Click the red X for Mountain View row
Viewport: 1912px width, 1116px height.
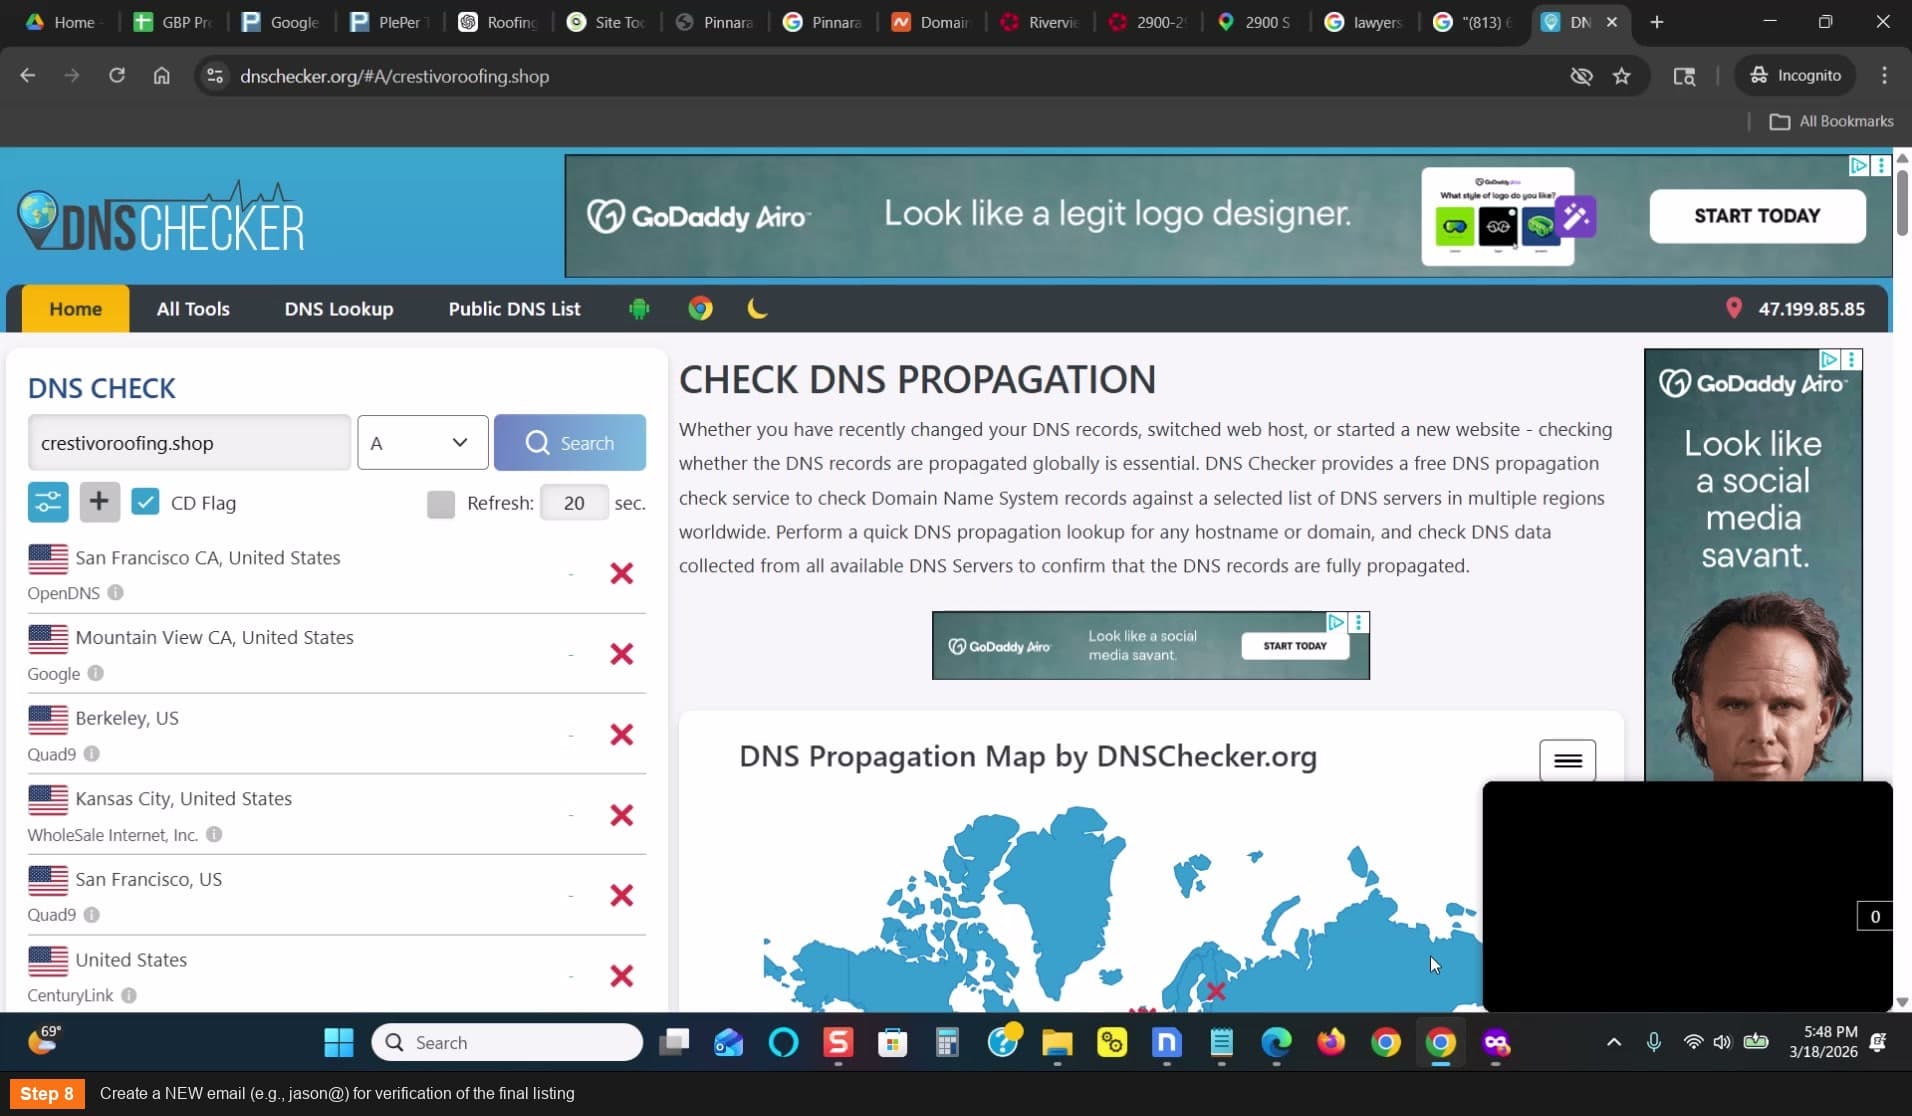[x=622, y=654]
